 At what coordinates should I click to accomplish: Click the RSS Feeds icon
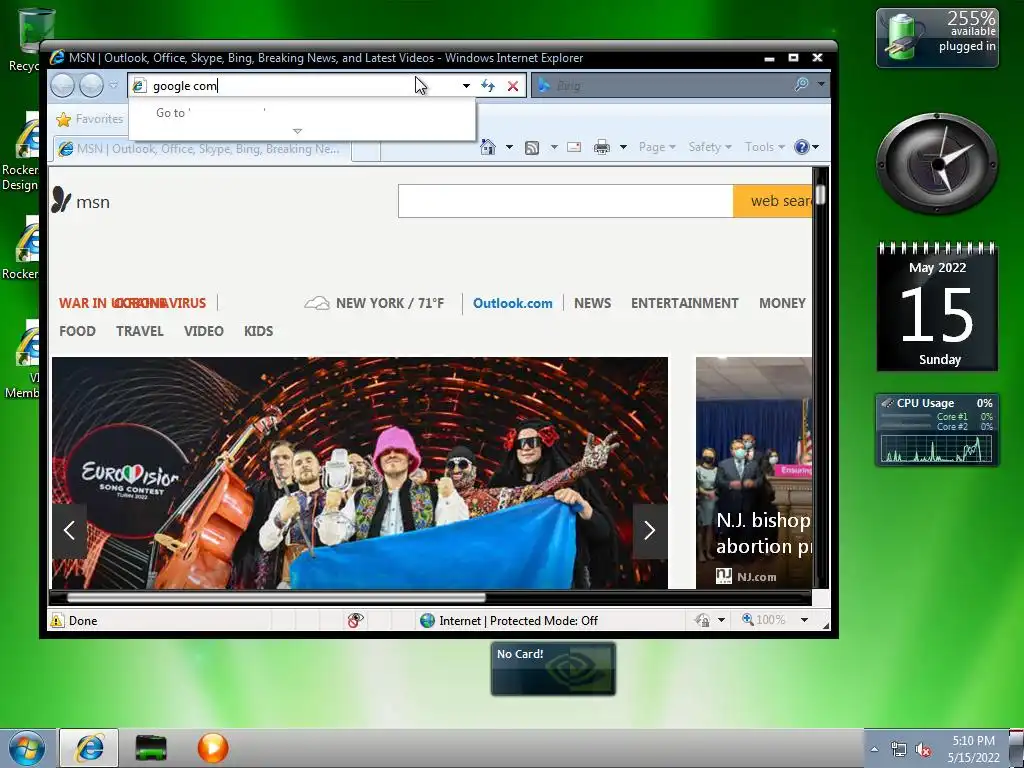532,148
